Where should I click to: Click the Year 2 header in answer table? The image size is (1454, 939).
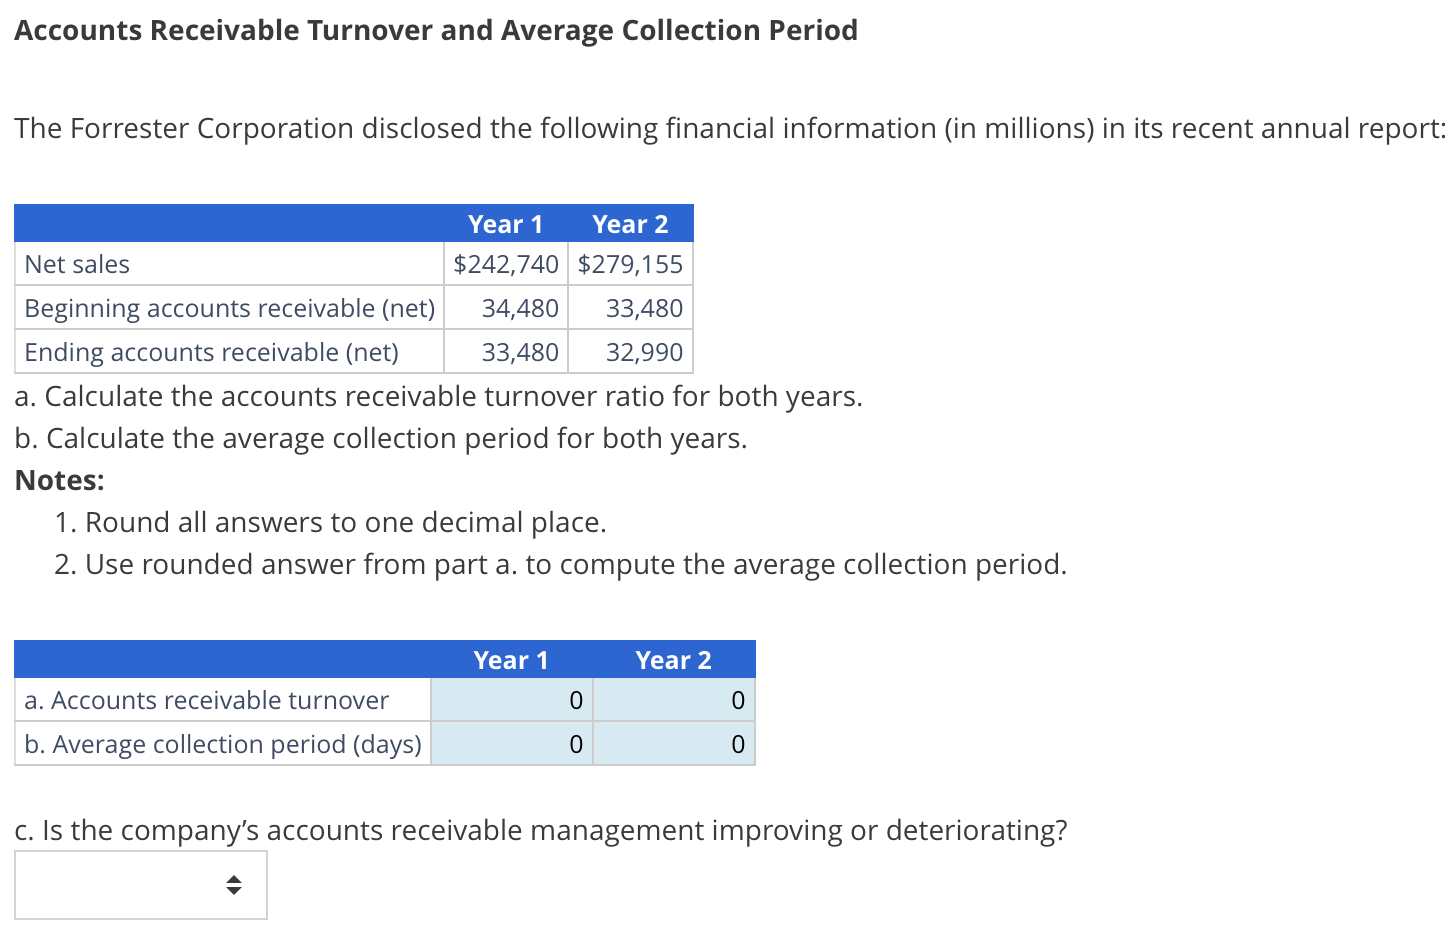673,659
